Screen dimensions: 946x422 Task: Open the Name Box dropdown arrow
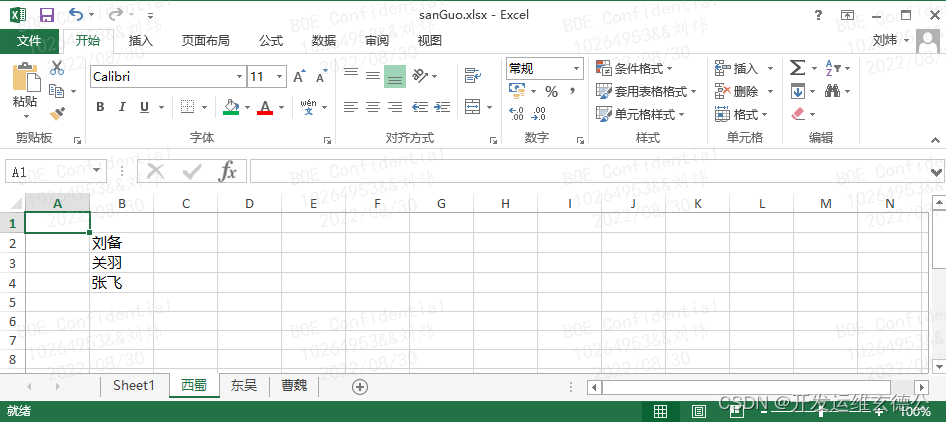click(97, 171)
